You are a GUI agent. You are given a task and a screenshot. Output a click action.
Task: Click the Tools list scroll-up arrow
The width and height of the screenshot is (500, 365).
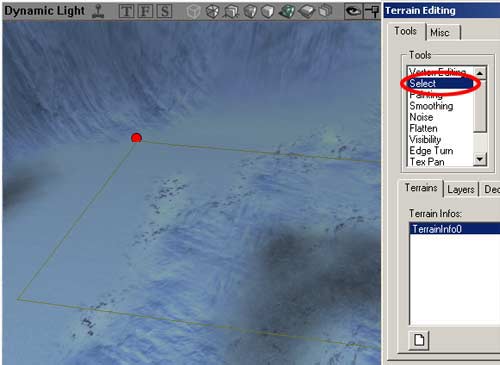tap(480, 73)
